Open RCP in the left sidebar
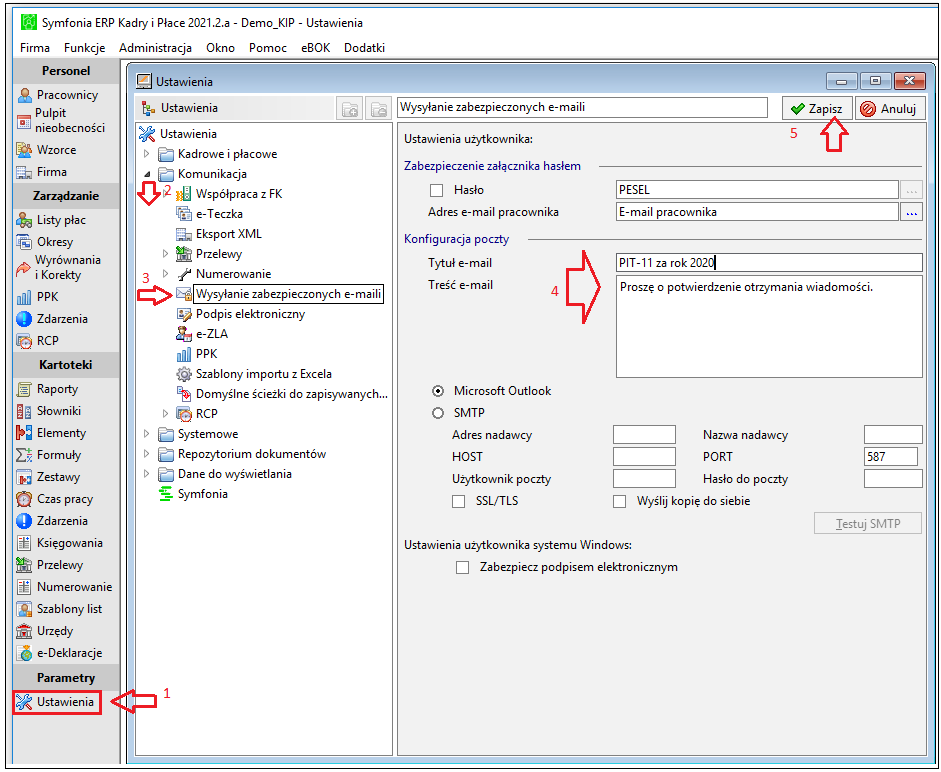 [38, 340]
